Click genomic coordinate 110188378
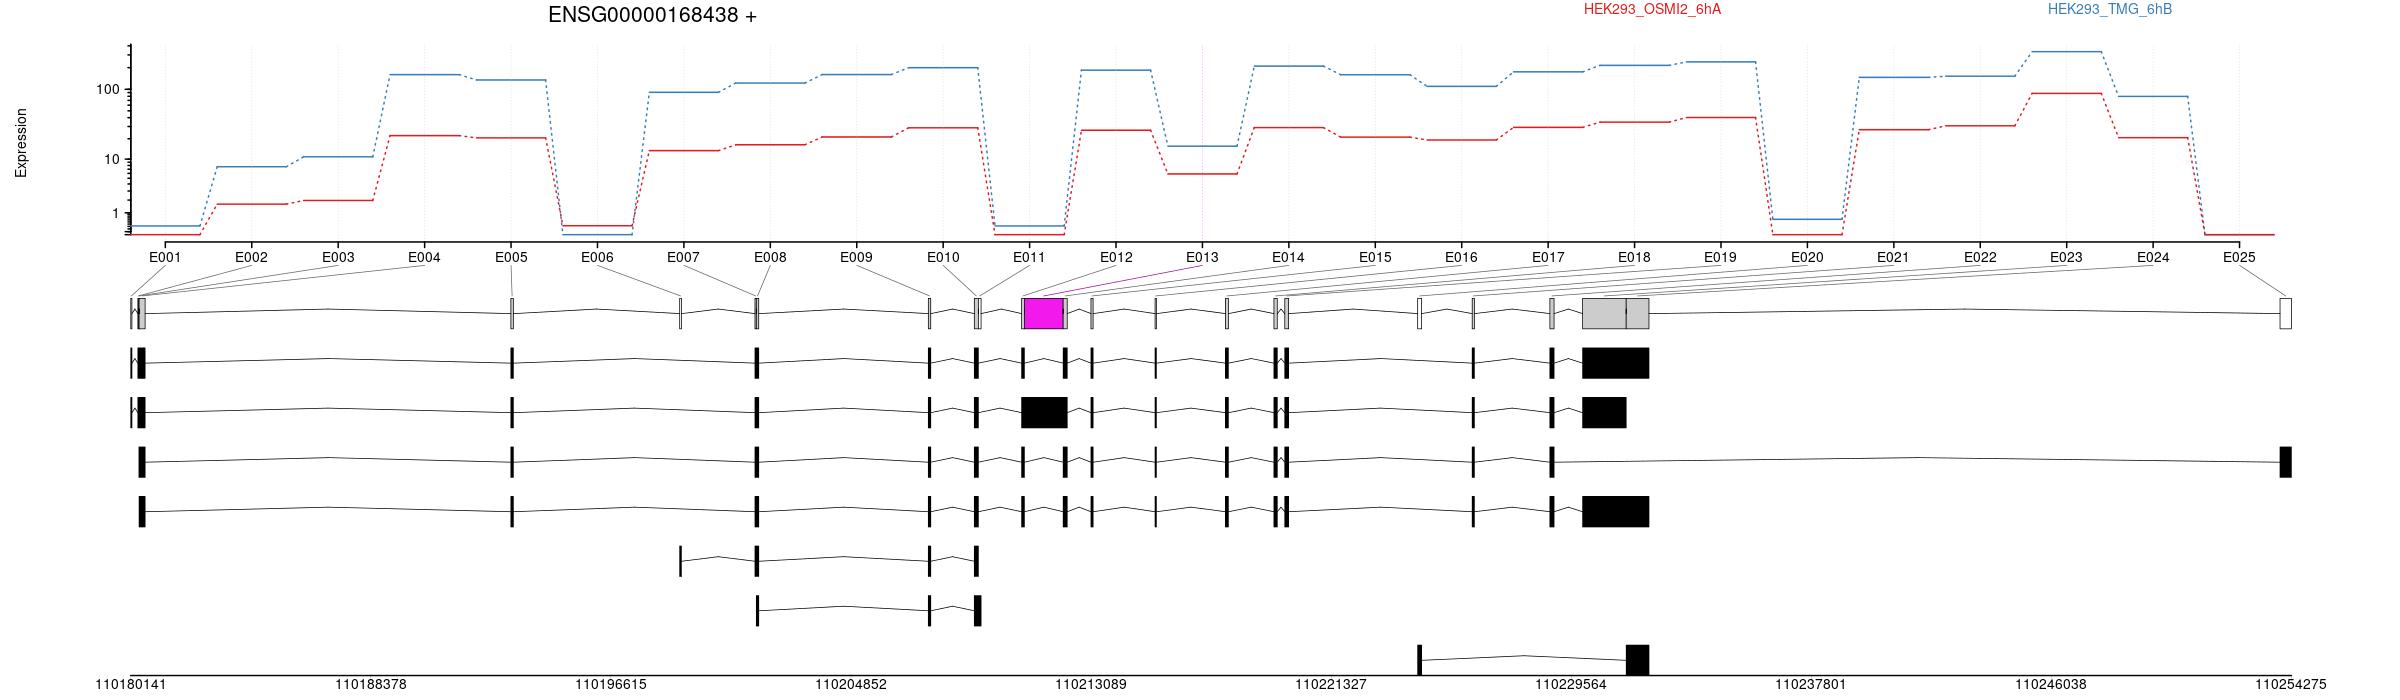The height and width of the screenshot is (700, 2400). (x=371, y=685)
